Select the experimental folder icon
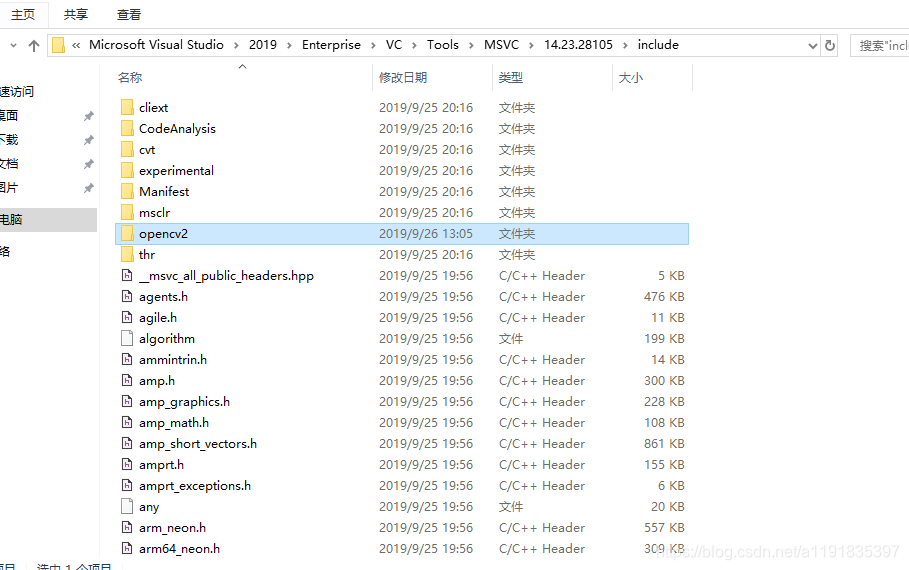The image size is (909, 570). point(128,170)
